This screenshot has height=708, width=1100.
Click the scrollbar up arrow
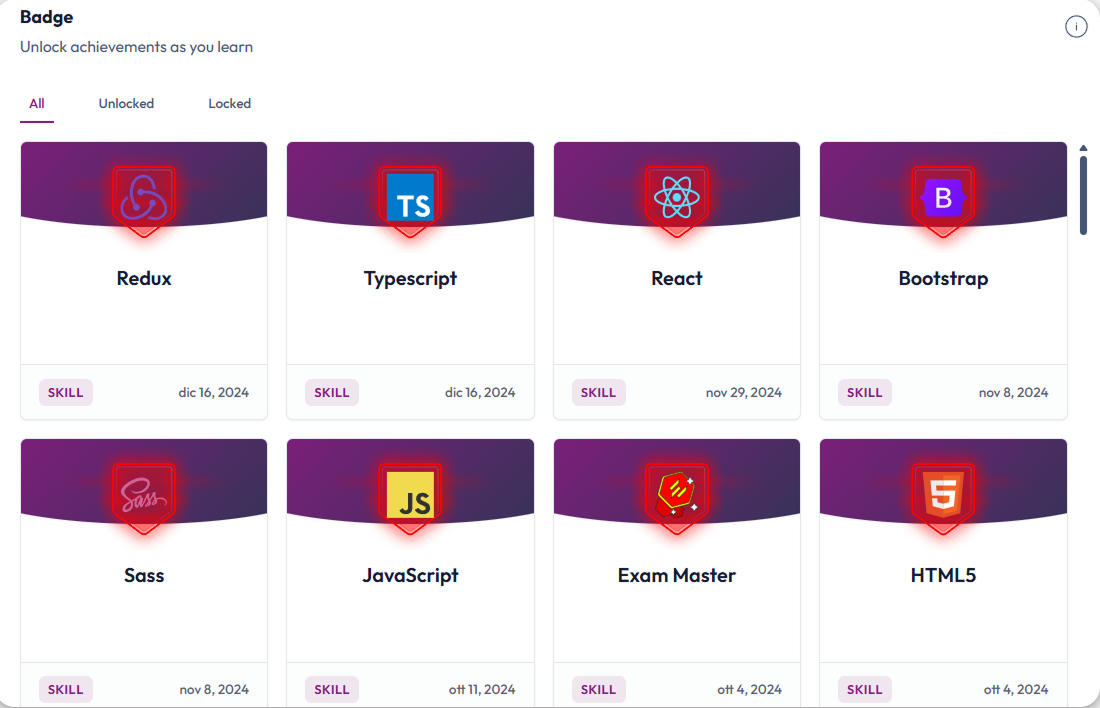click(1083, 148)
